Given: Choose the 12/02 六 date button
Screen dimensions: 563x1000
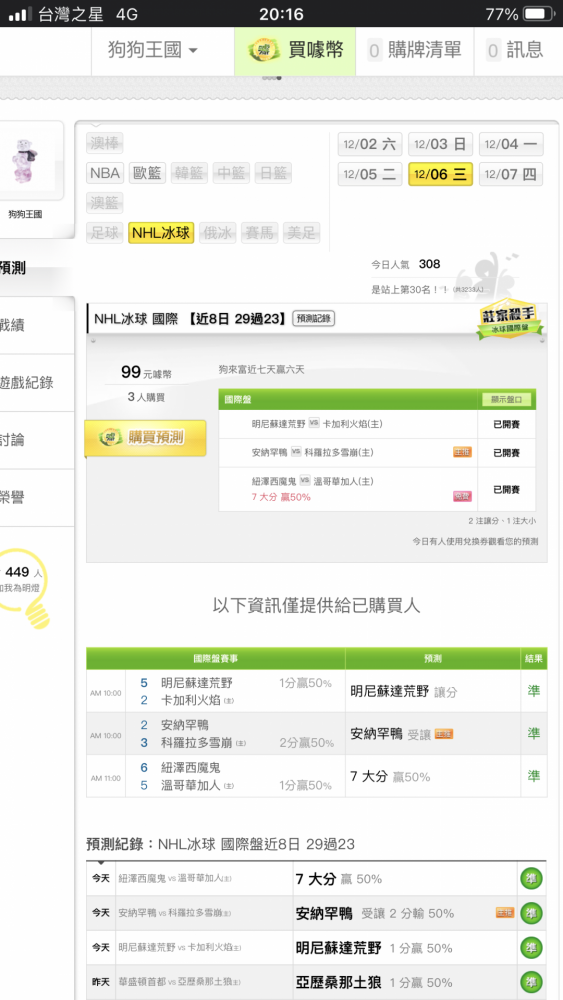Looking at the screenshot, I should tap(370, 144).
